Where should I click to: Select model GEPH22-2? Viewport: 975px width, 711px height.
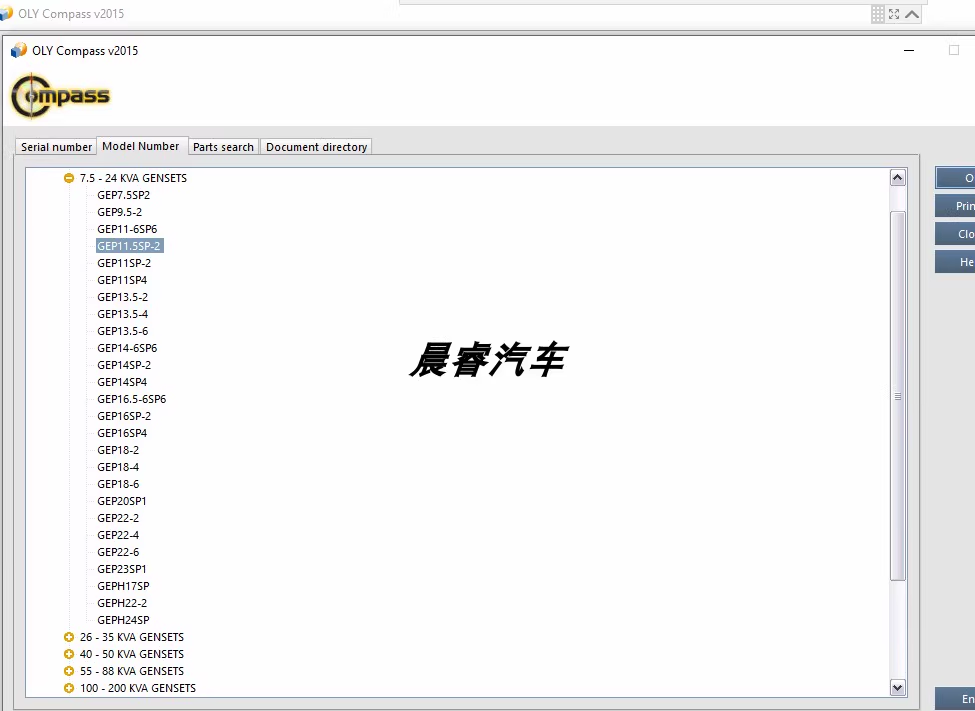(122, 603)
